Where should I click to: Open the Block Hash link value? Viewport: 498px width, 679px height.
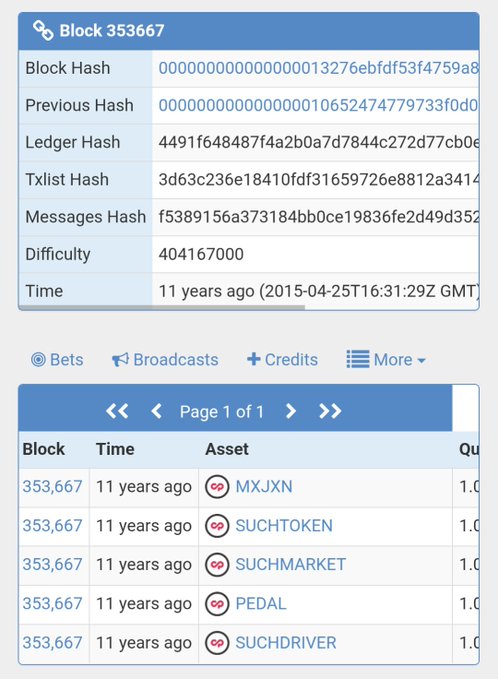[x=318, y=68]
